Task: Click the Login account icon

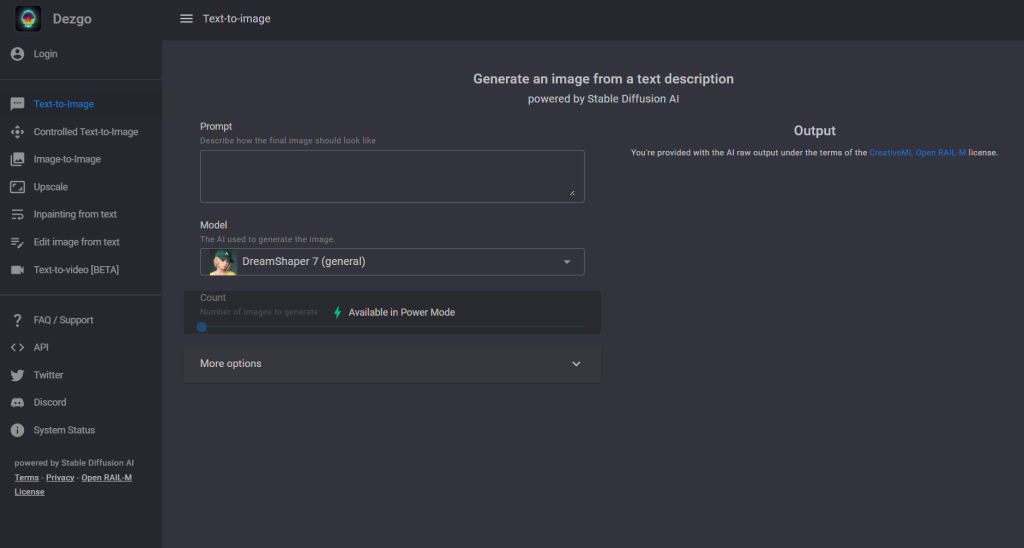Action: tap(18, 54)
